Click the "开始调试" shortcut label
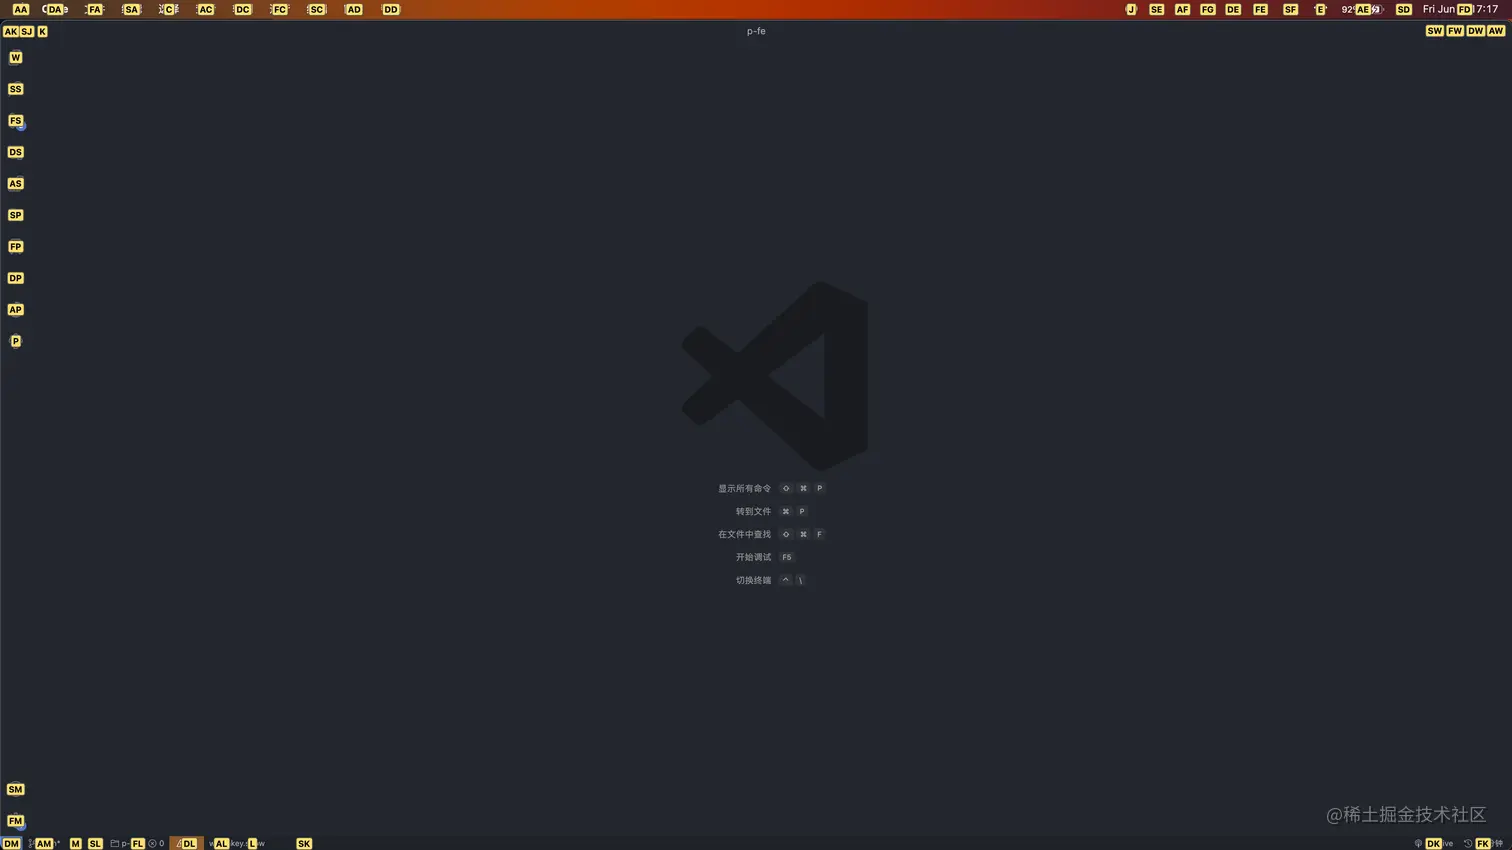 point(753,558)
